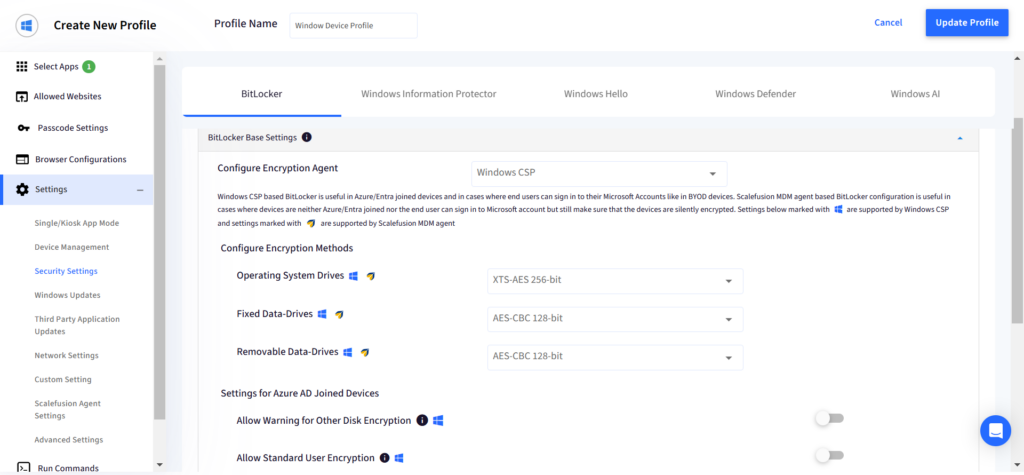Screen dimensions: 1024x475
Task: Click the Profile Name input field
Action: point(353,25)
